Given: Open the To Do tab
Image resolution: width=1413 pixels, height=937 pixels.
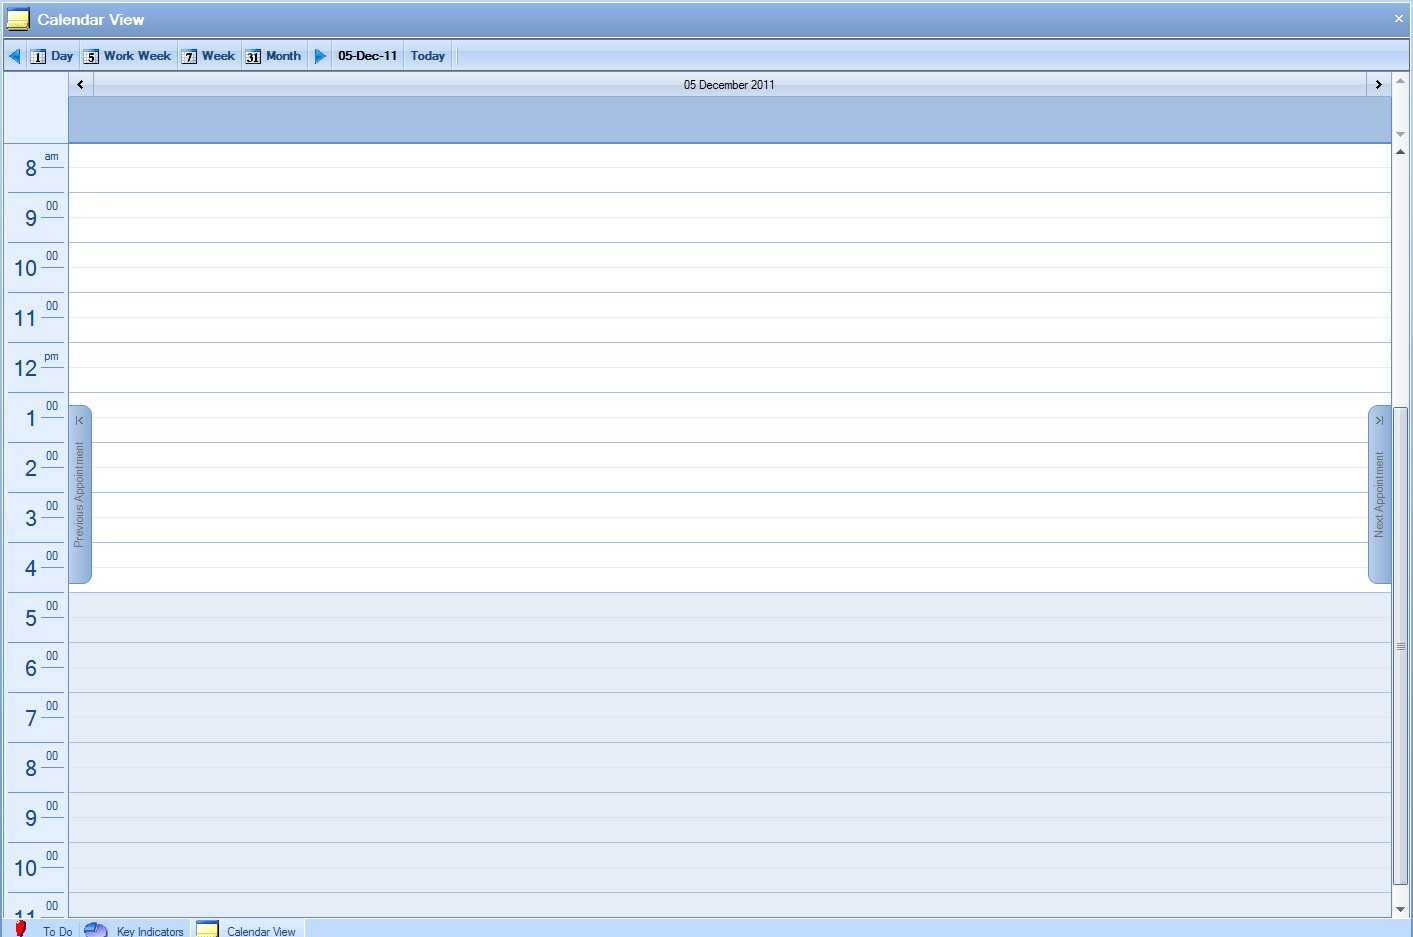Looking at the screenshot, I should coord(44,930).
